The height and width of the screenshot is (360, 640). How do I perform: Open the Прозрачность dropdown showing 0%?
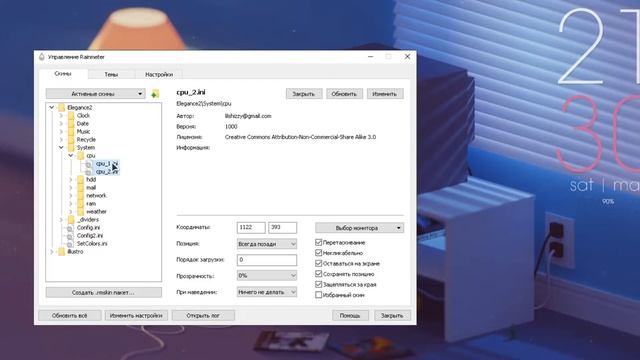[267, 276]
